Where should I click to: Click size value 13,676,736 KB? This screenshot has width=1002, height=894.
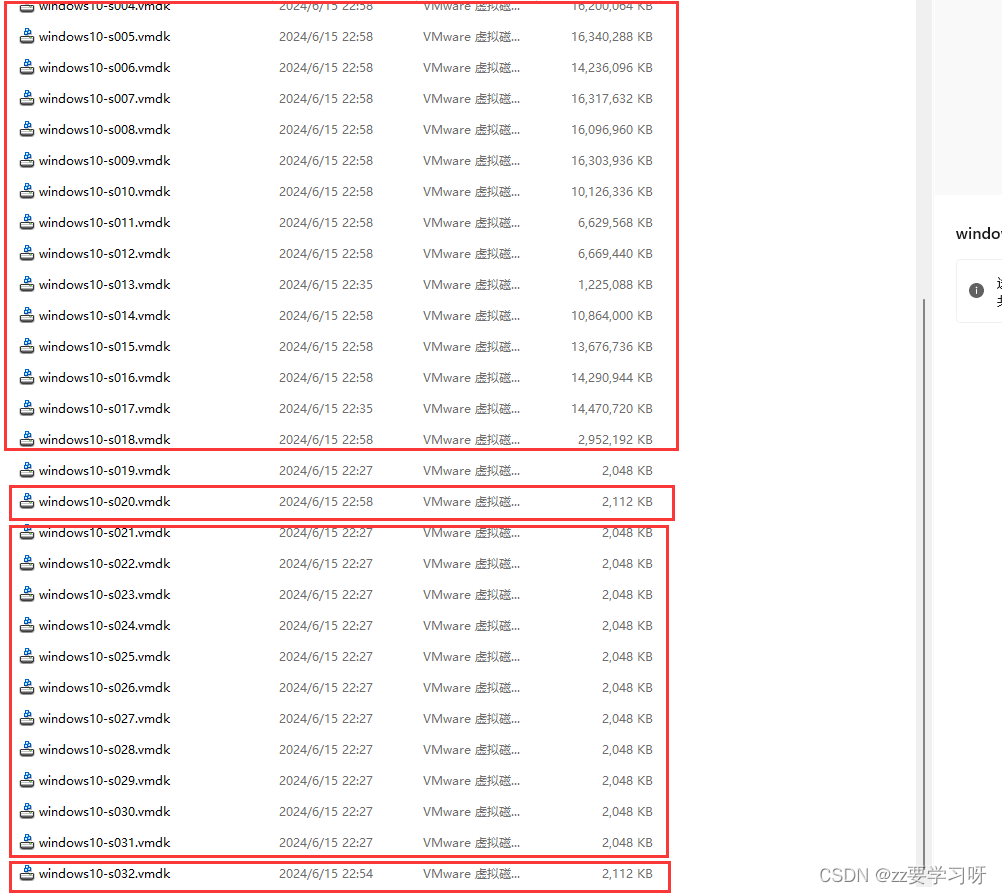pos(612,347)
